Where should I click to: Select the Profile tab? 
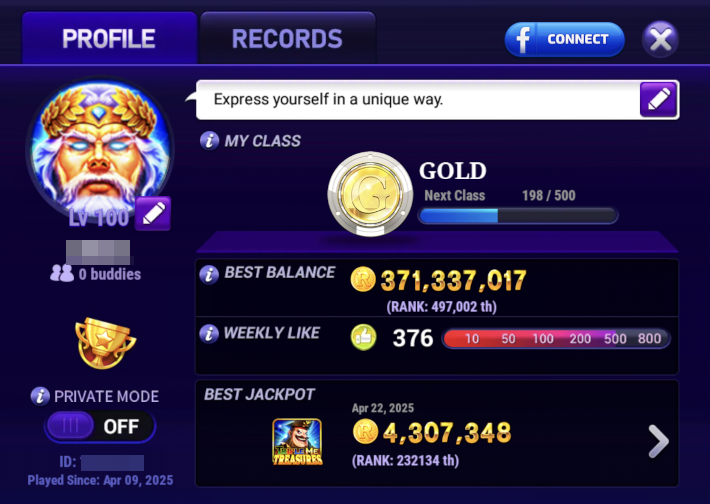[x=109, y=38]
